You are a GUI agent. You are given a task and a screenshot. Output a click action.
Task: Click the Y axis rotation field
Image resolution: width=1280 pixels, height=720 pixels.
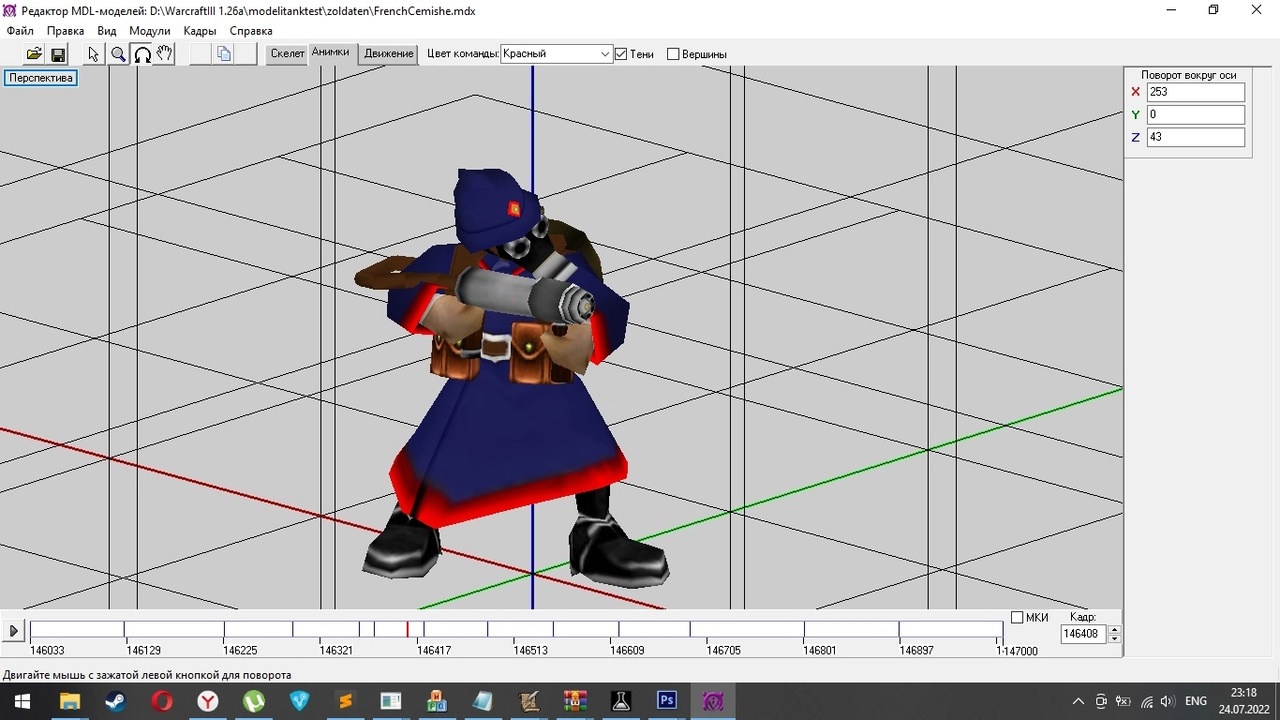click(1196, 115)
